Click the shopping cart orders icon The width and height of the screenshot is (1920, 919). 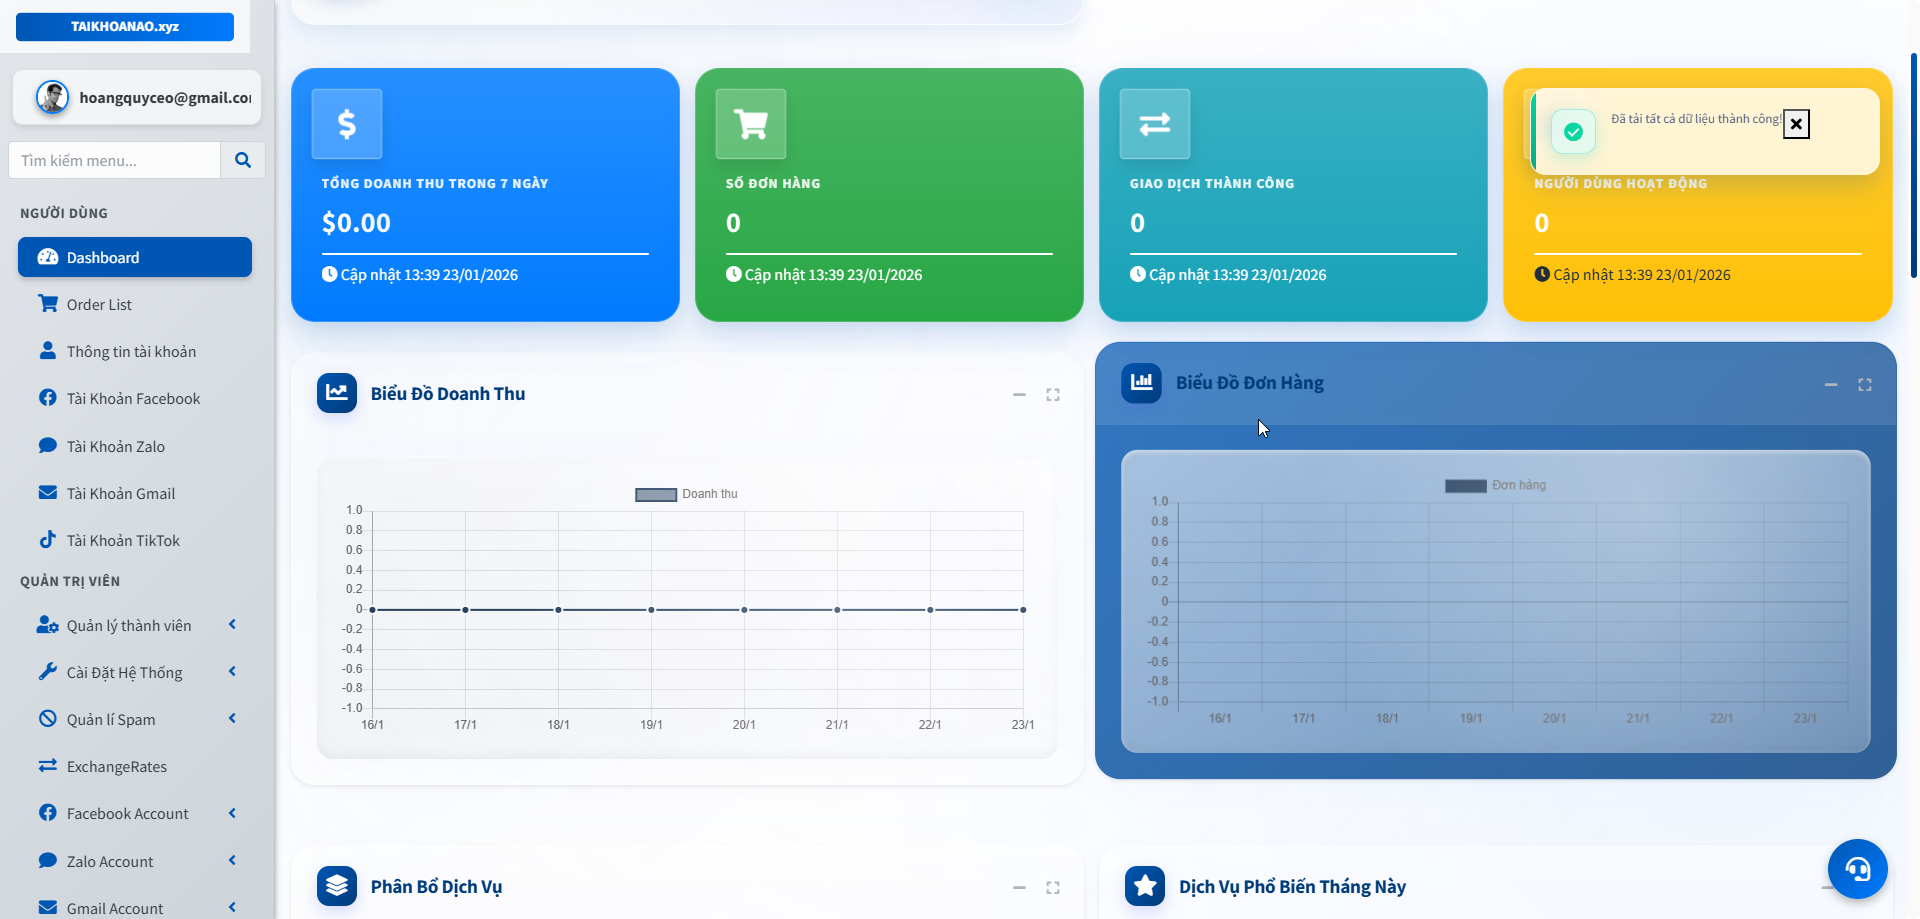click(751, 124)
